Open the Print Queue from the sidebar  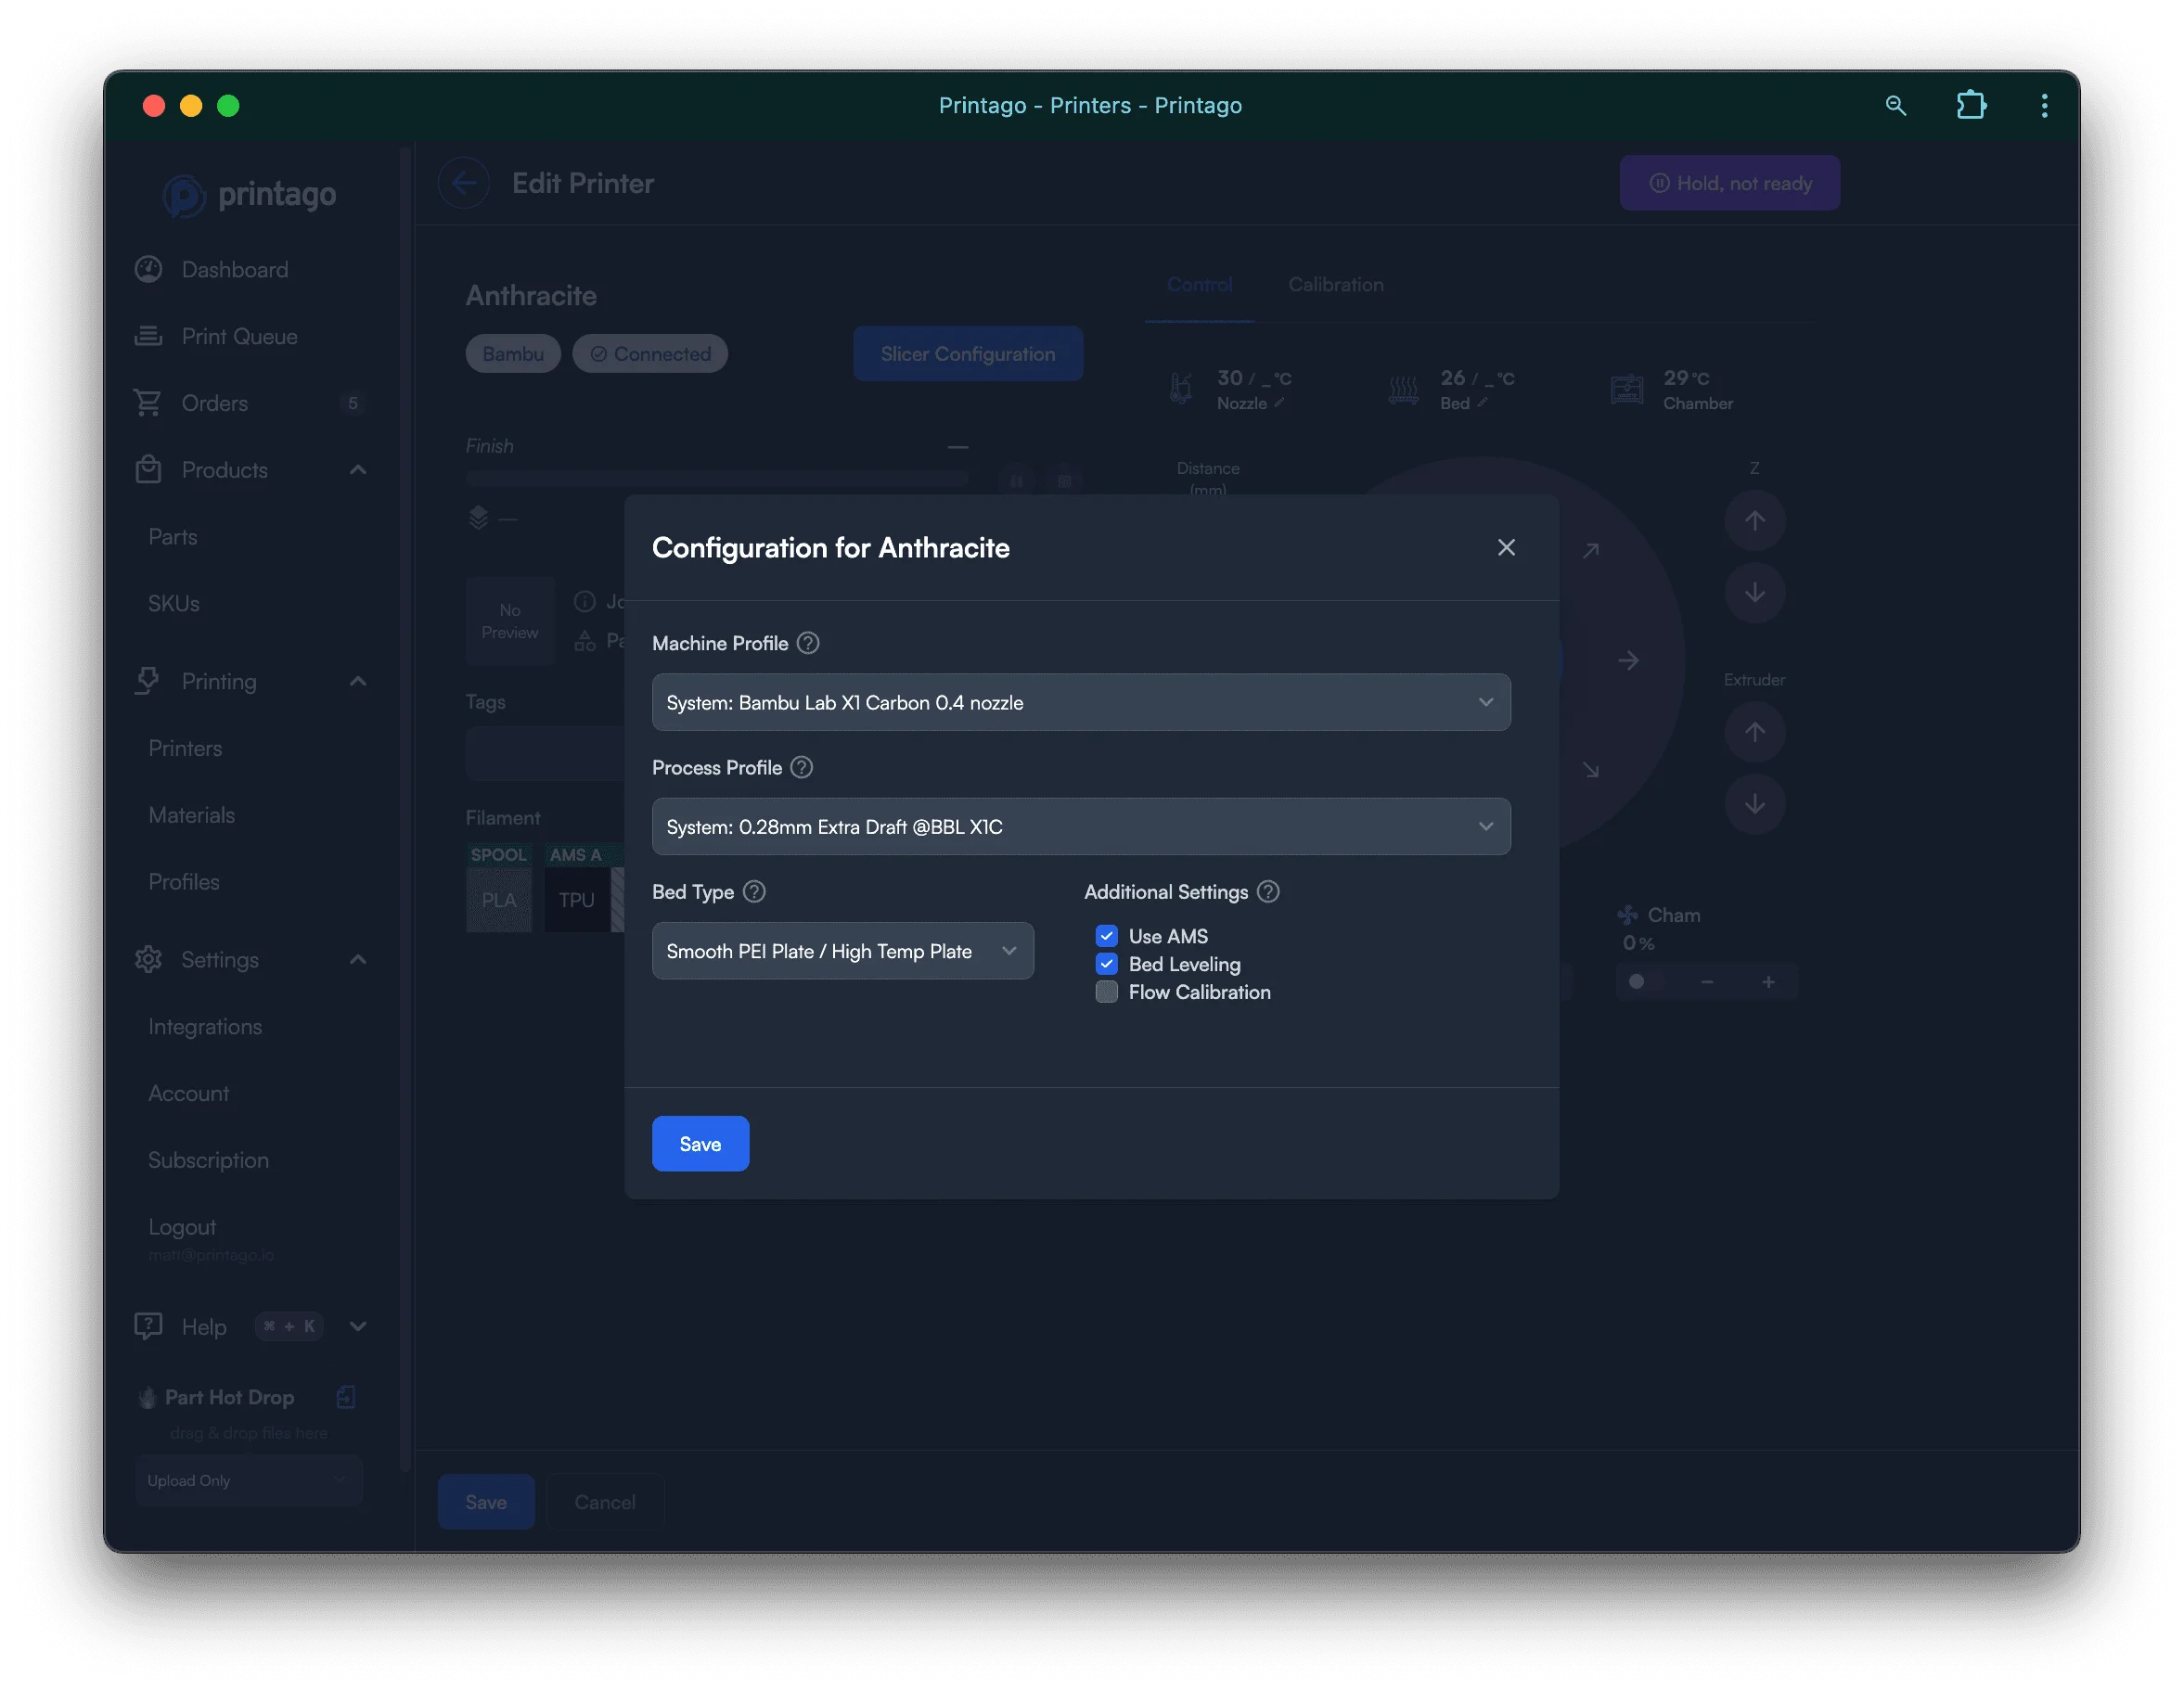239,336
